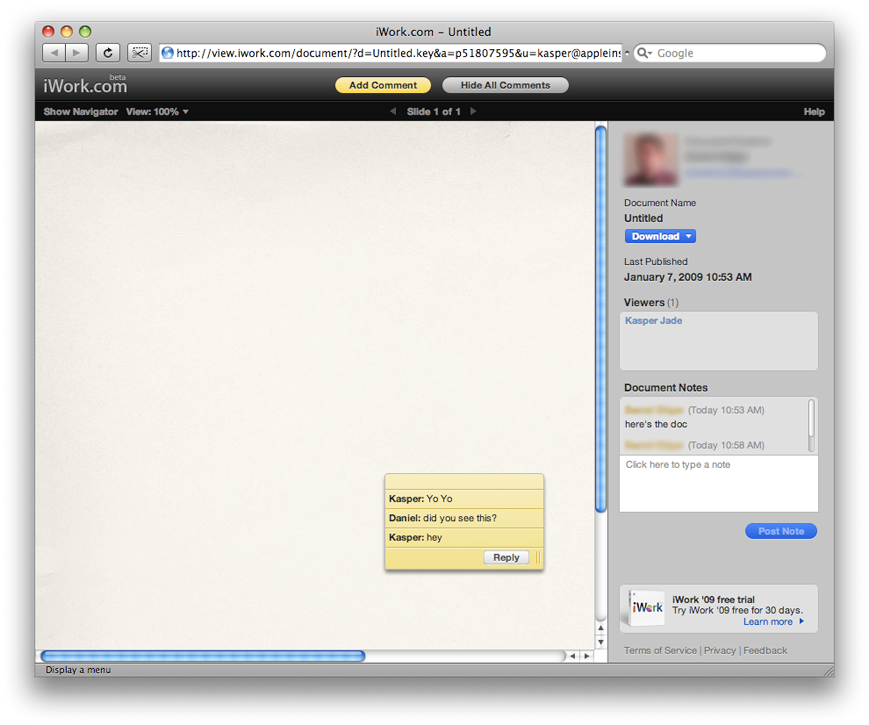Click the scroll up arrow of slide view
The height and width of the screenshot is (725, 869).
[601, 628]
